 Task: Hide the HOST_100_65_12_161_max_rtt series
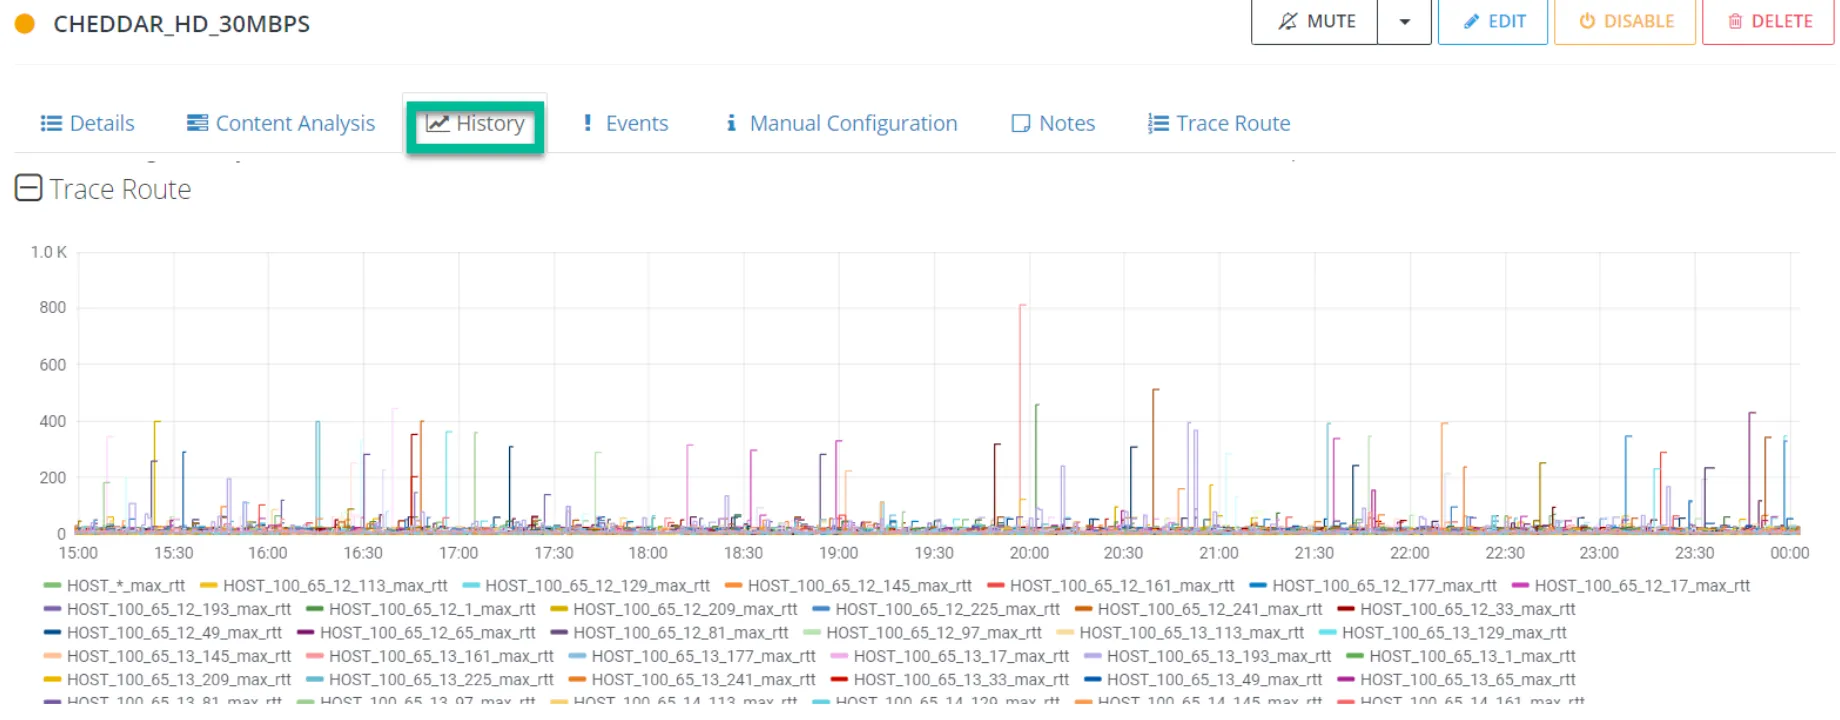point(1111,586)
